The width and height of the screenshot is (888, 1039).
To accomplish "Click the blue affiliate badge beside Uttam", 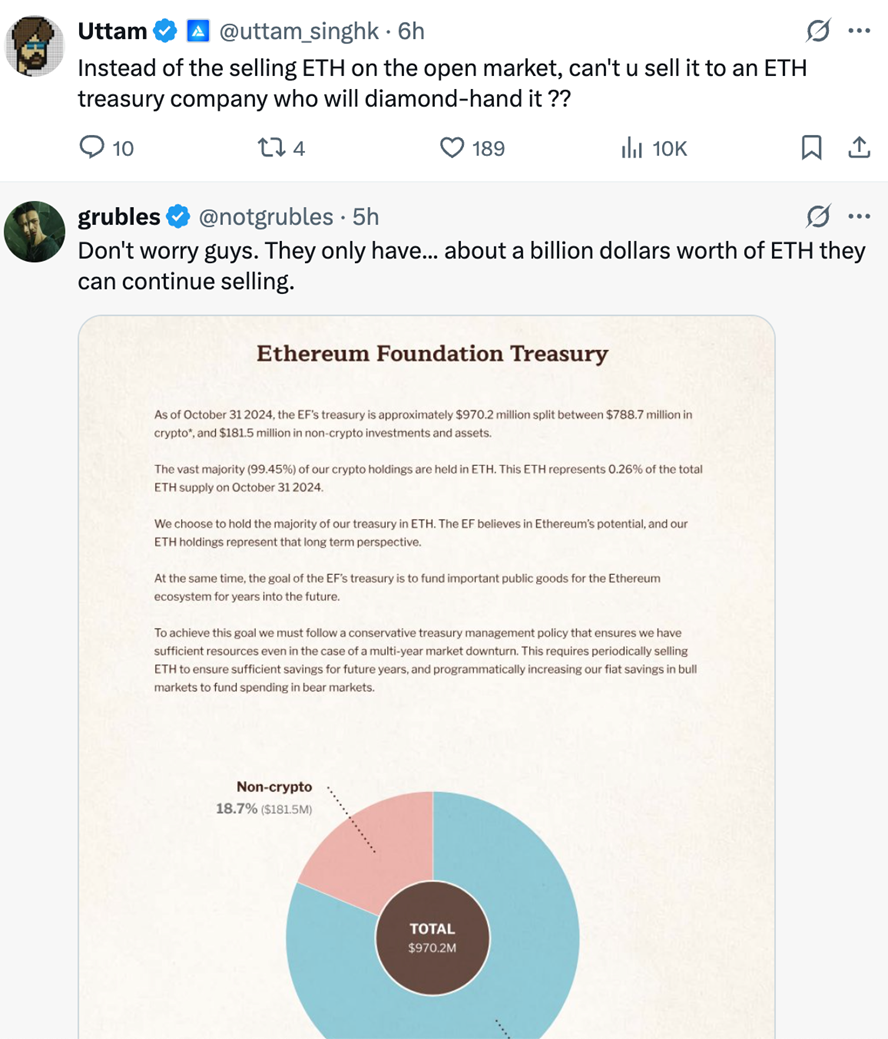I will (x=198, y=32).
